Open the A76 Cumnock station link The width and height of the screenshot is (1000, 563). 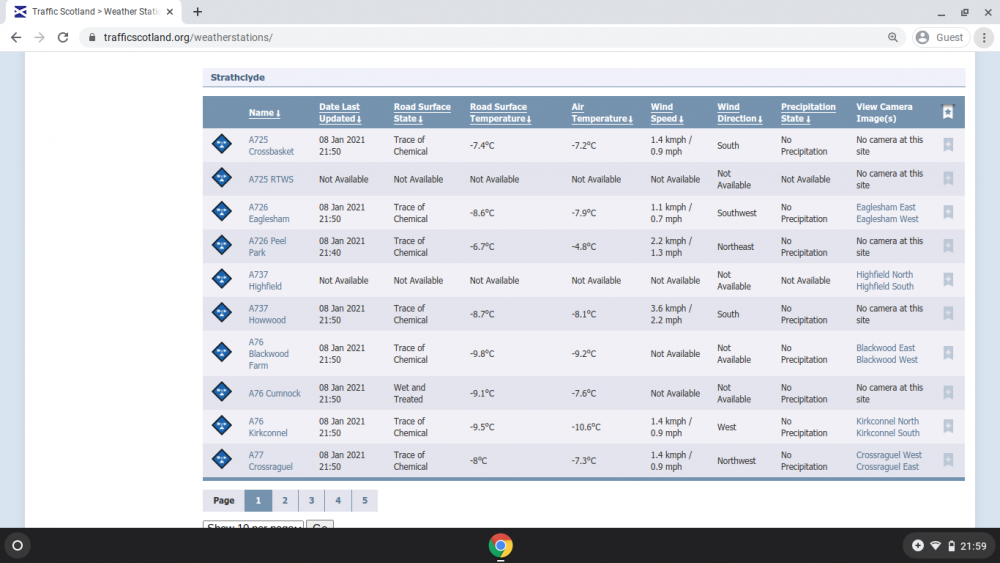(274, 393)
